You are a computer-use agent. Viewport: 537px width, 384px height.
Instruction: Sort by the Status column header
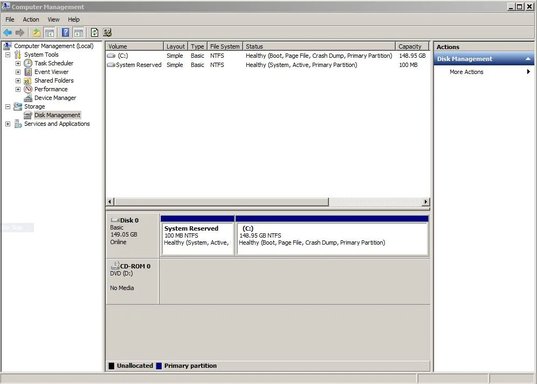pos(319,46)
